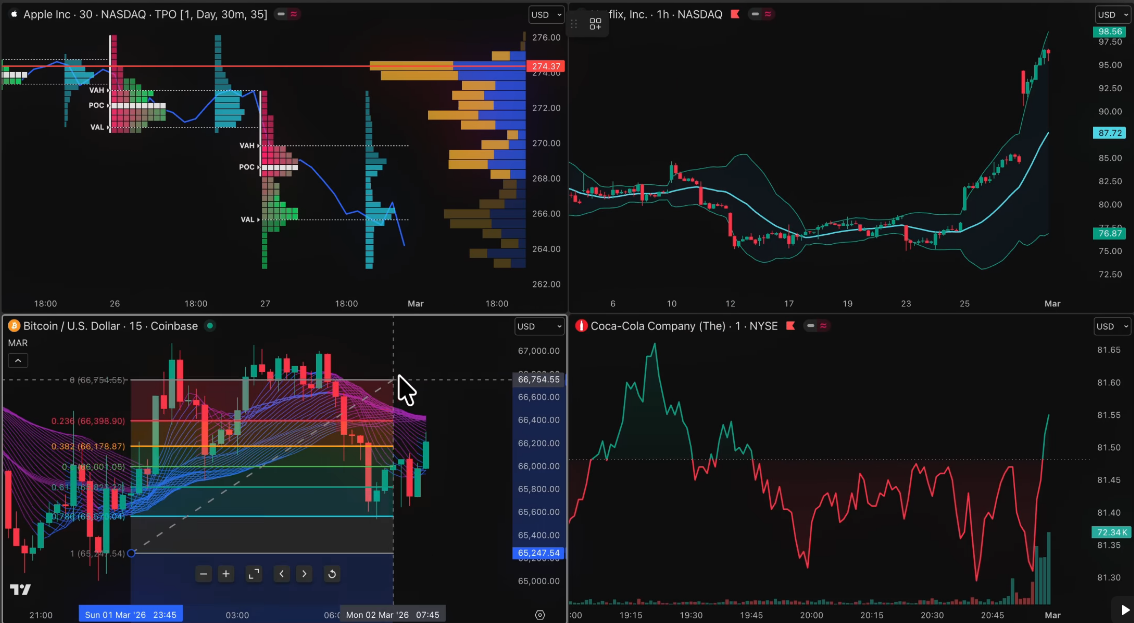Click the red flag icon next to Coca-Cola title
The width and height of the screenshot is (1134, 623).
point(790,326)
